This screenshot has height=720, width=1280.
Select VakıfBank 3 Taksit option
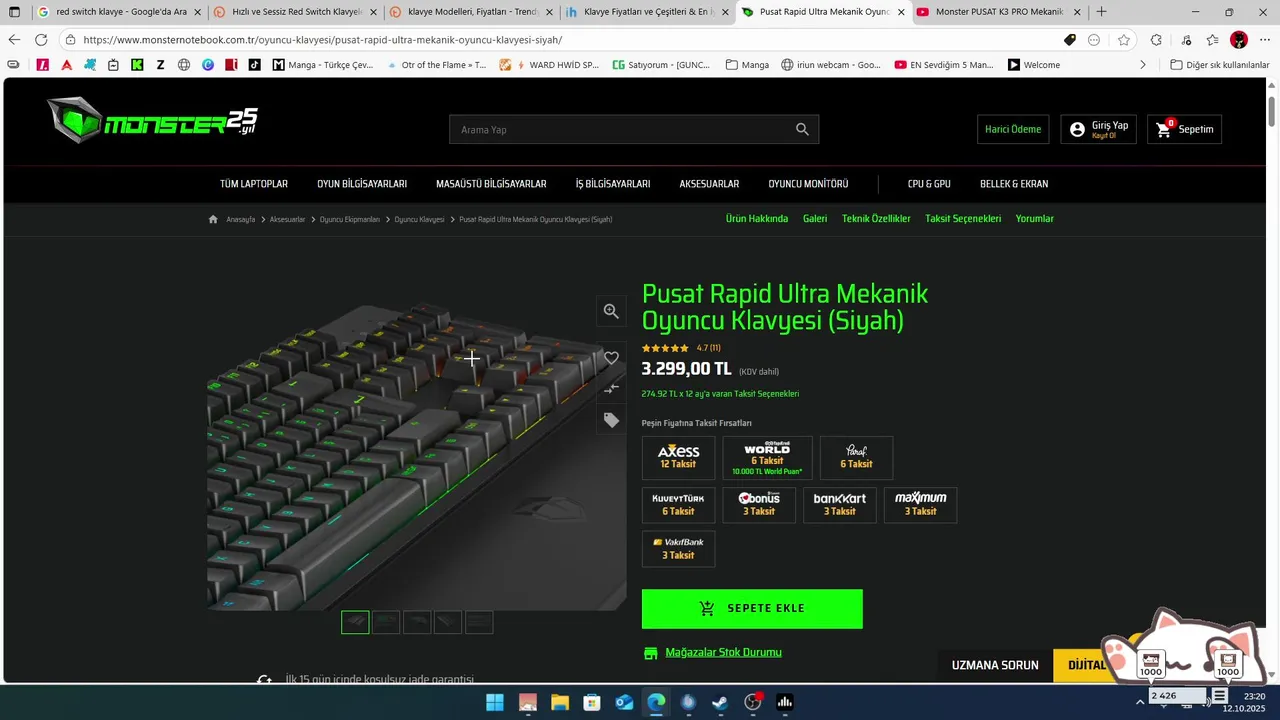click(678, 549)
